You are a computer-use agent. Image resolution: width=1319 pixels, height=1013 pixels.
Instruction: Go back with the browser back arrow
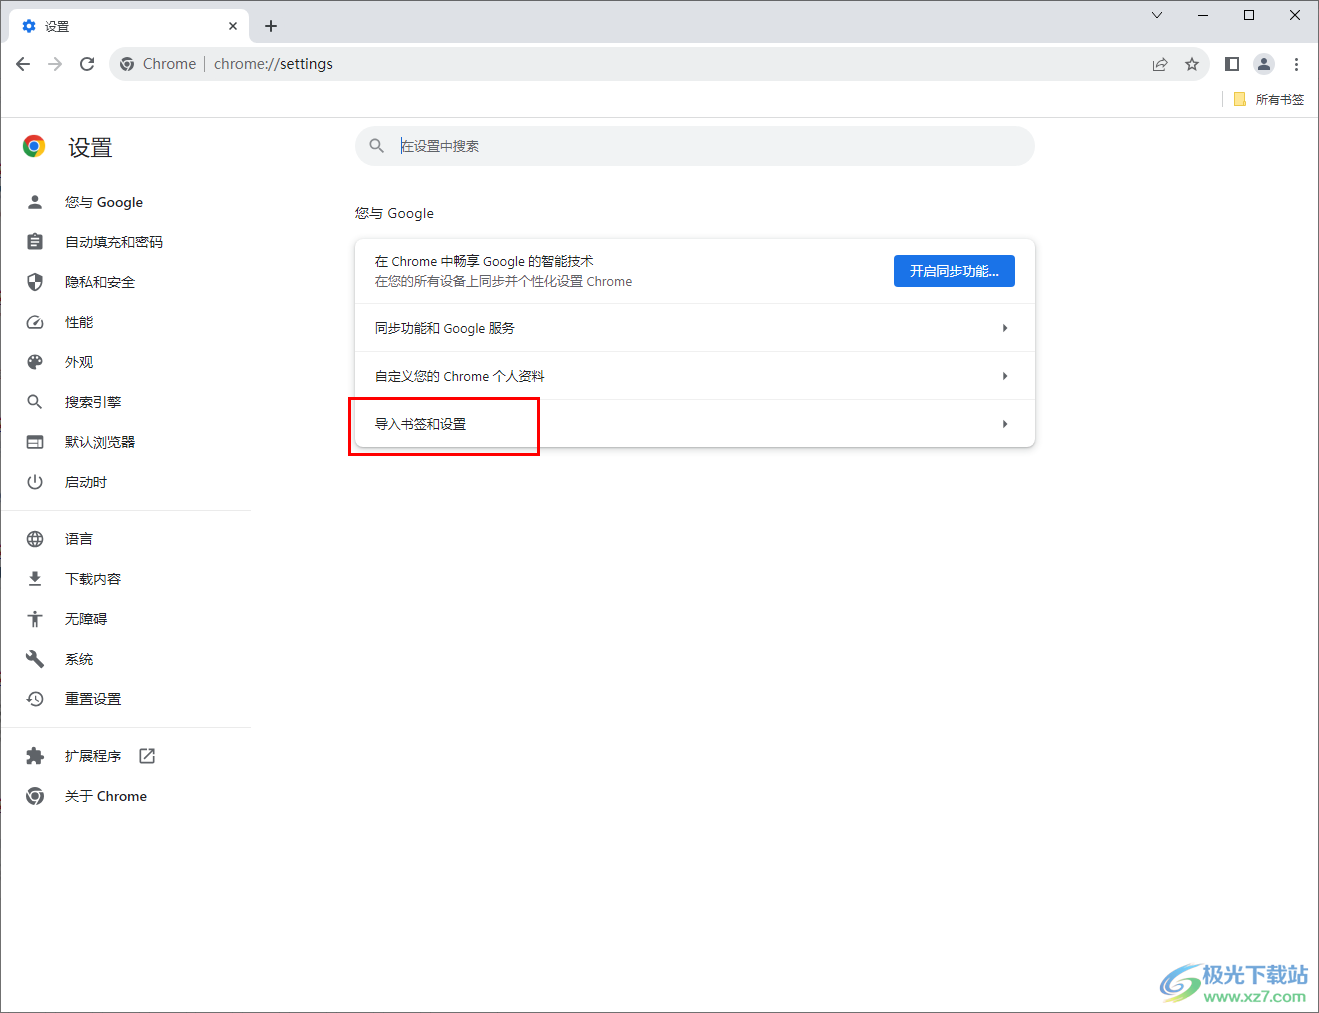(23, 64)
